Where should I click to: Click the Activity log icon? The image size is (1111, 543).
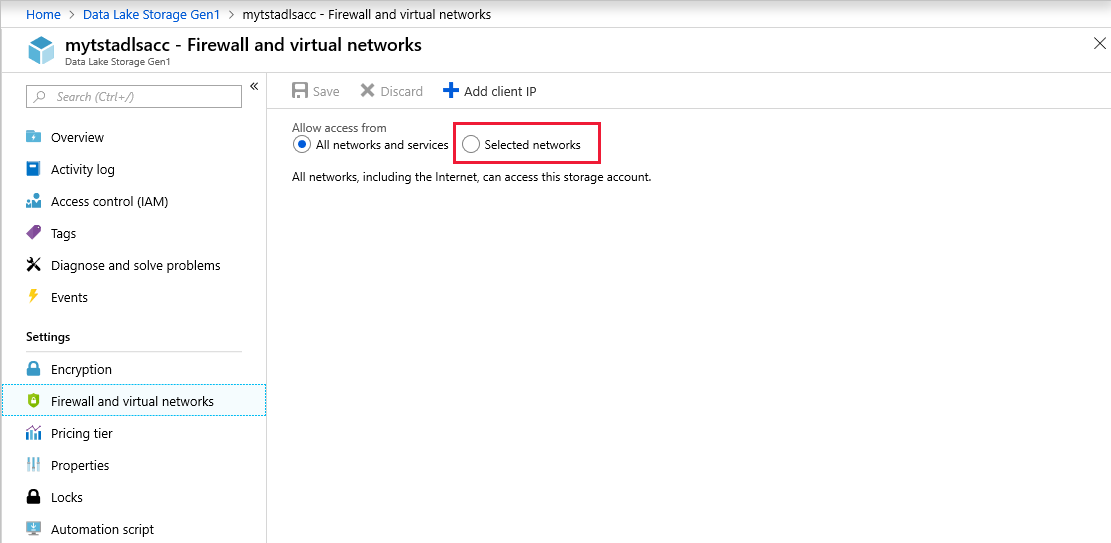(33, 169)
